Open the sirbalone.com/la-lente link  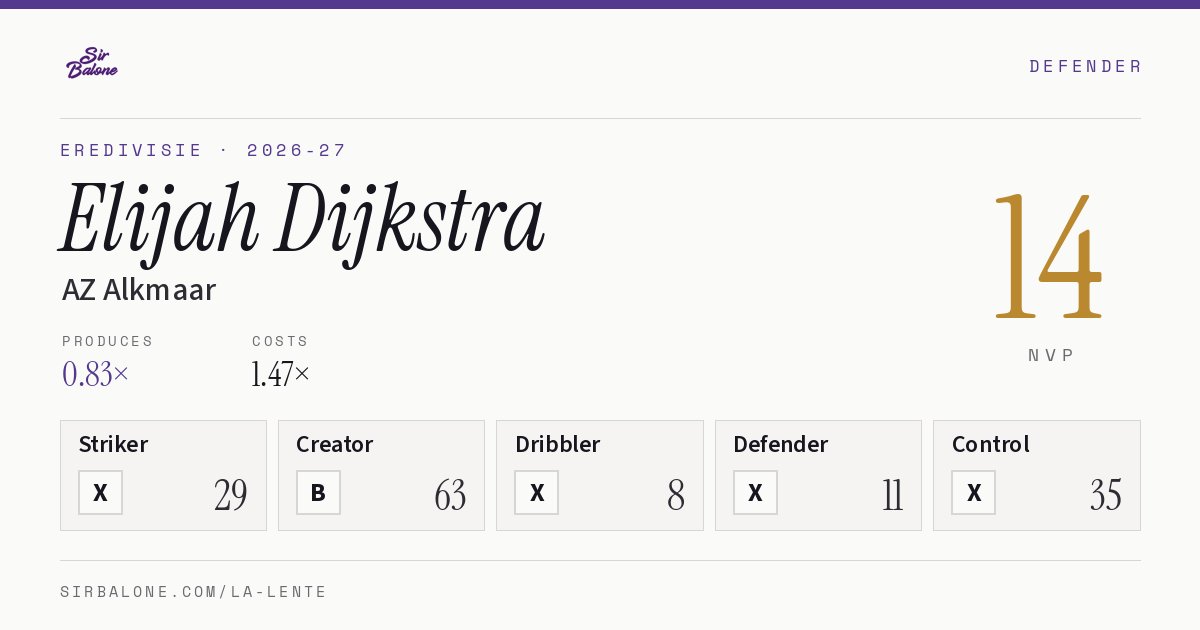coord(194,592)
